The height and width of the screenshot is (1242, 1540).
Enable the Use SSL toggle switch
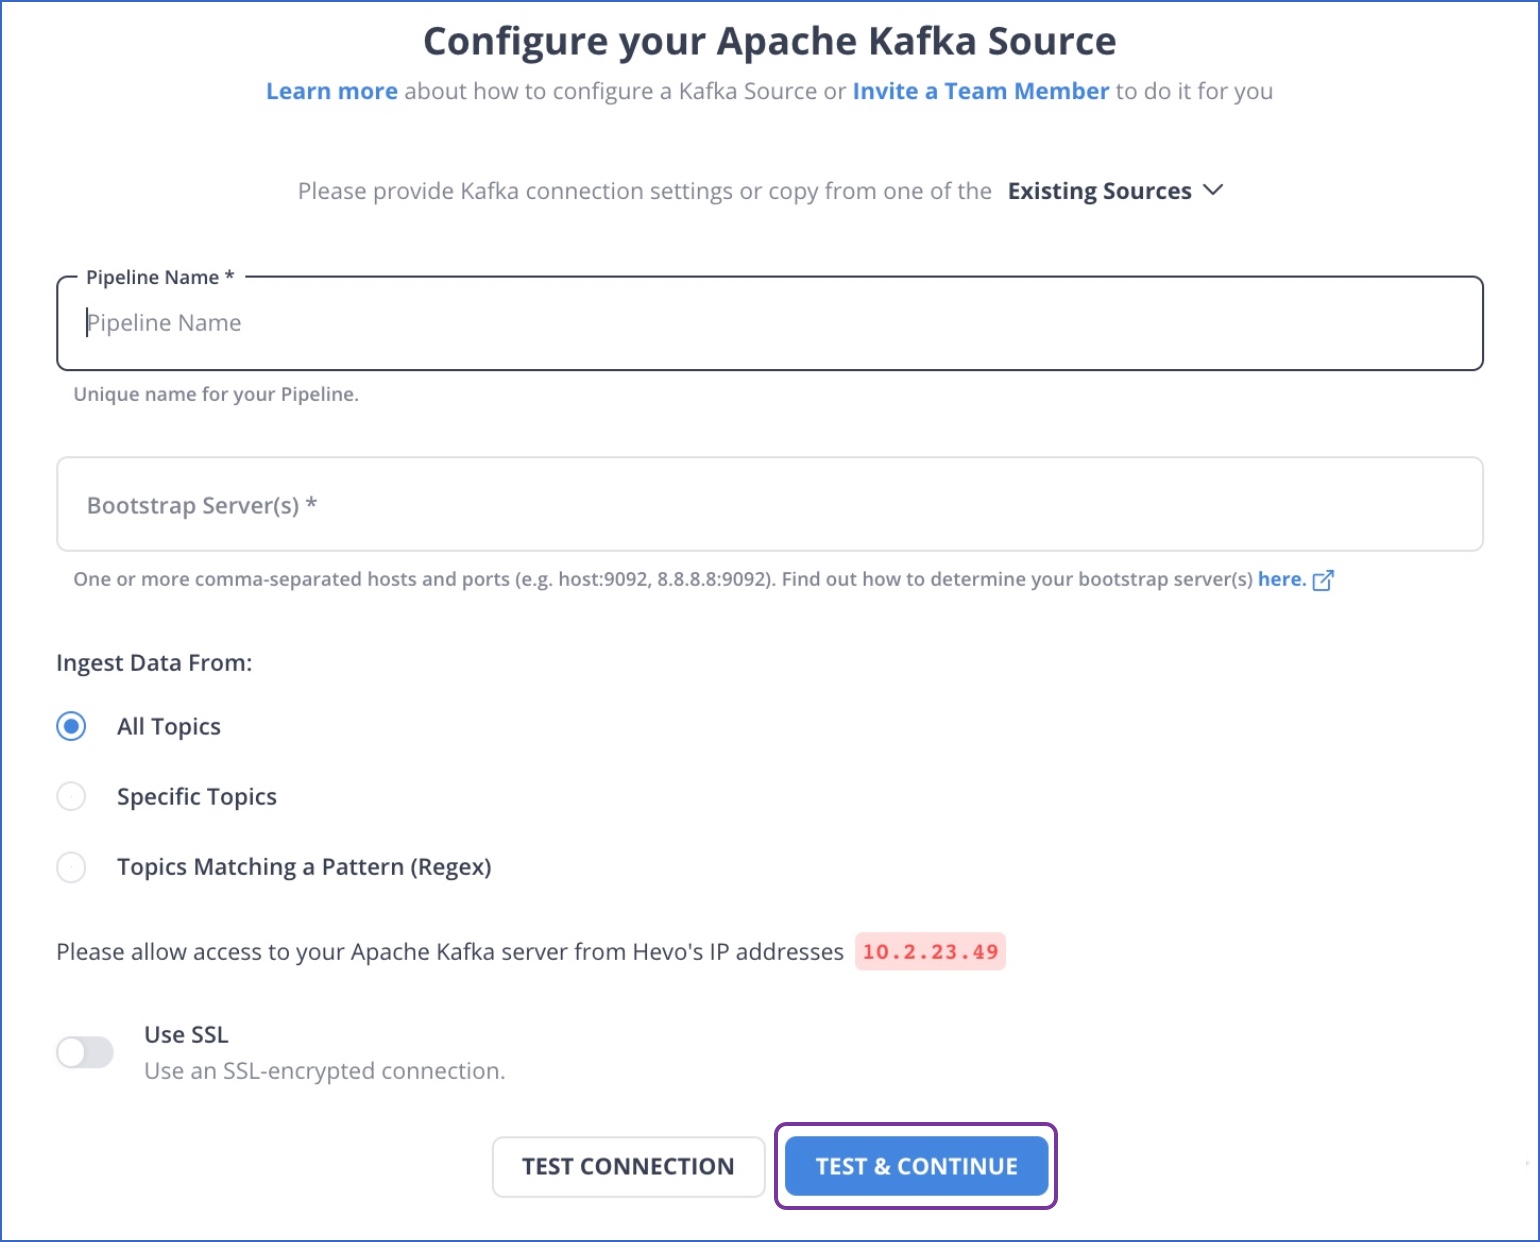pos(85,1052)
